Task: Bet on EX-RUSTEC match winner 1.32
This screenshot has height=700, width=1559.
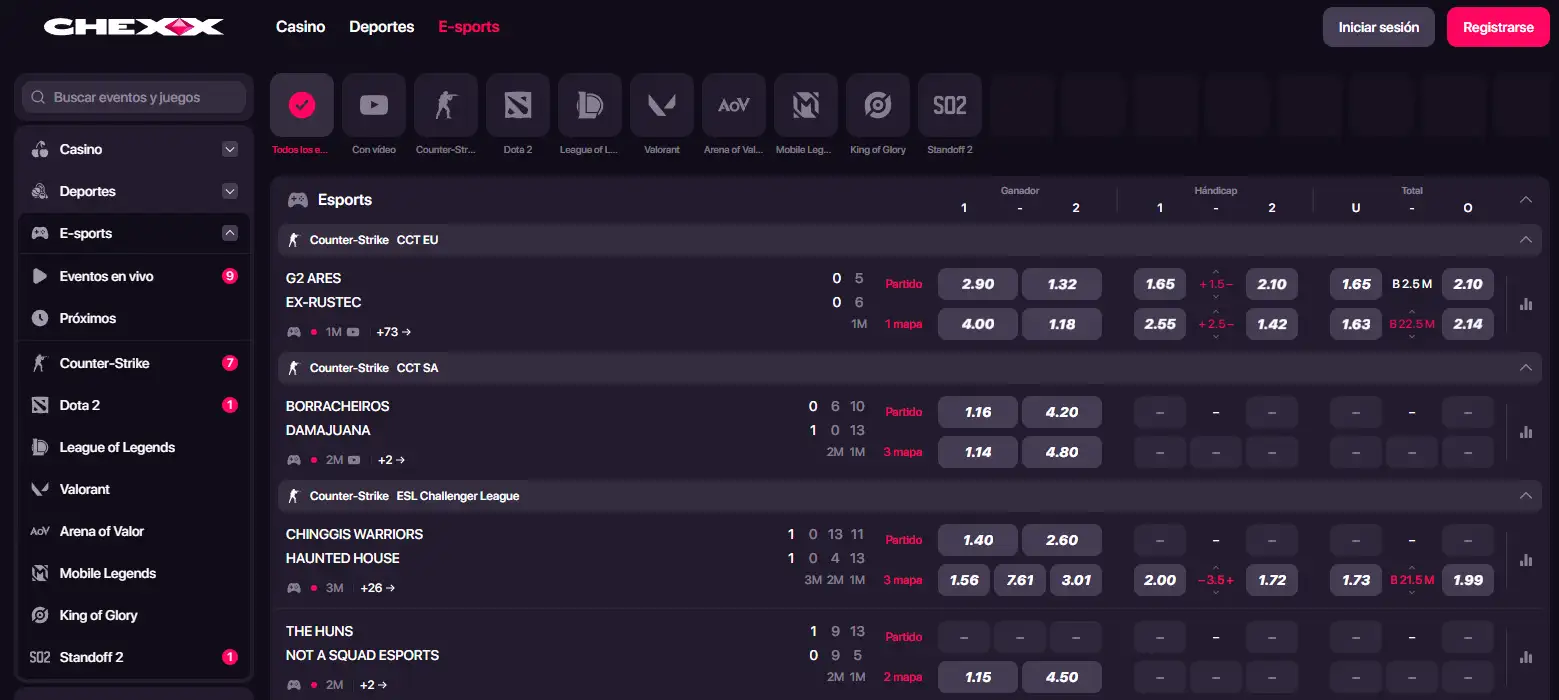Action: coord(1062,284)
